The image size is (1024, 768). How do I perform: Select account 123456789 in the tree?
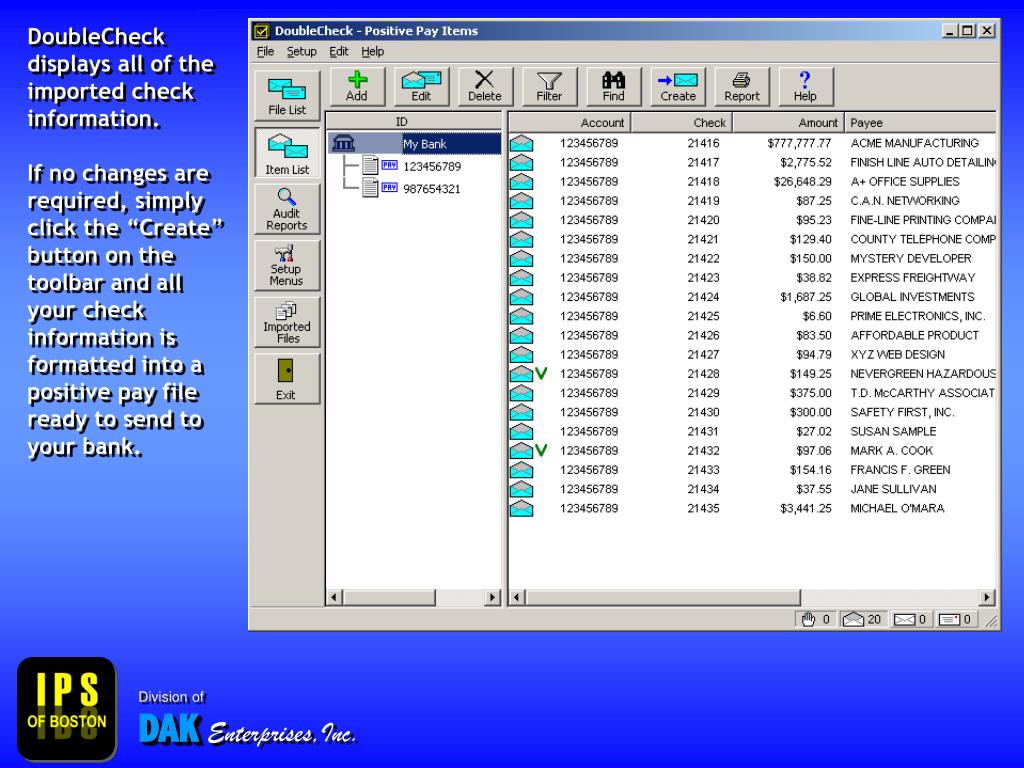432,167
